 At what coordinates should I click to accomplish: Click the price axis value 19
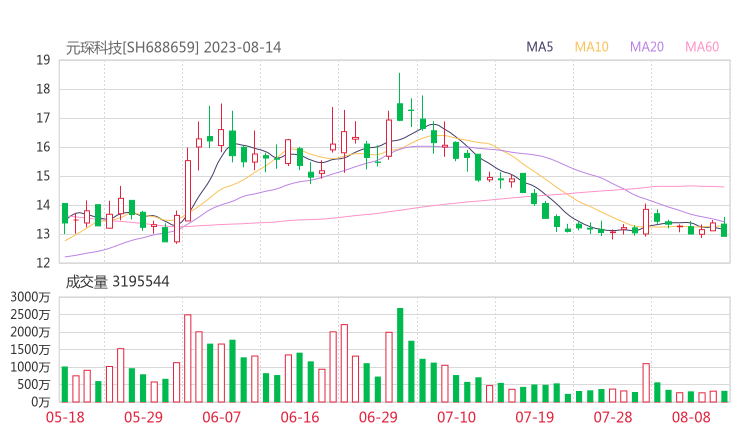click(x=43, y=60)
